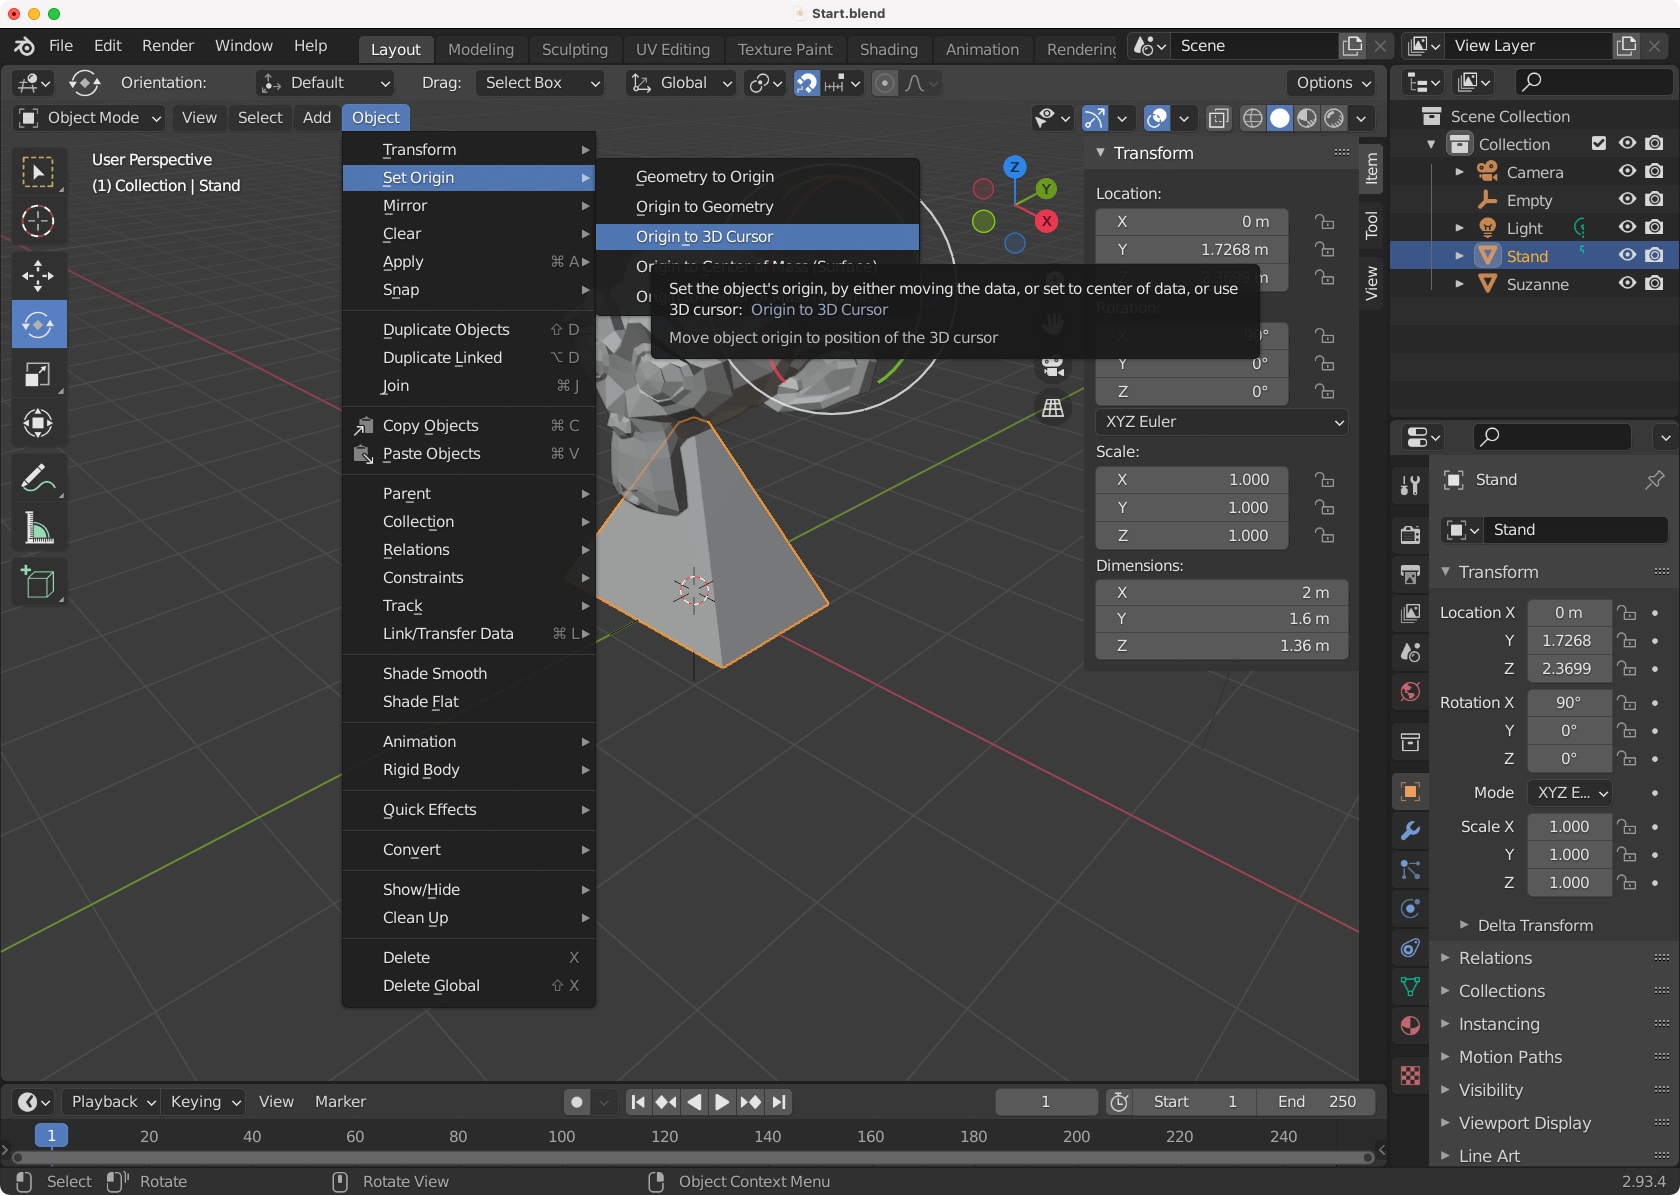Viewport: 1680px width, 1195px height.
Task: Click the Add Cube tool
Action: (x=38, y=582)
